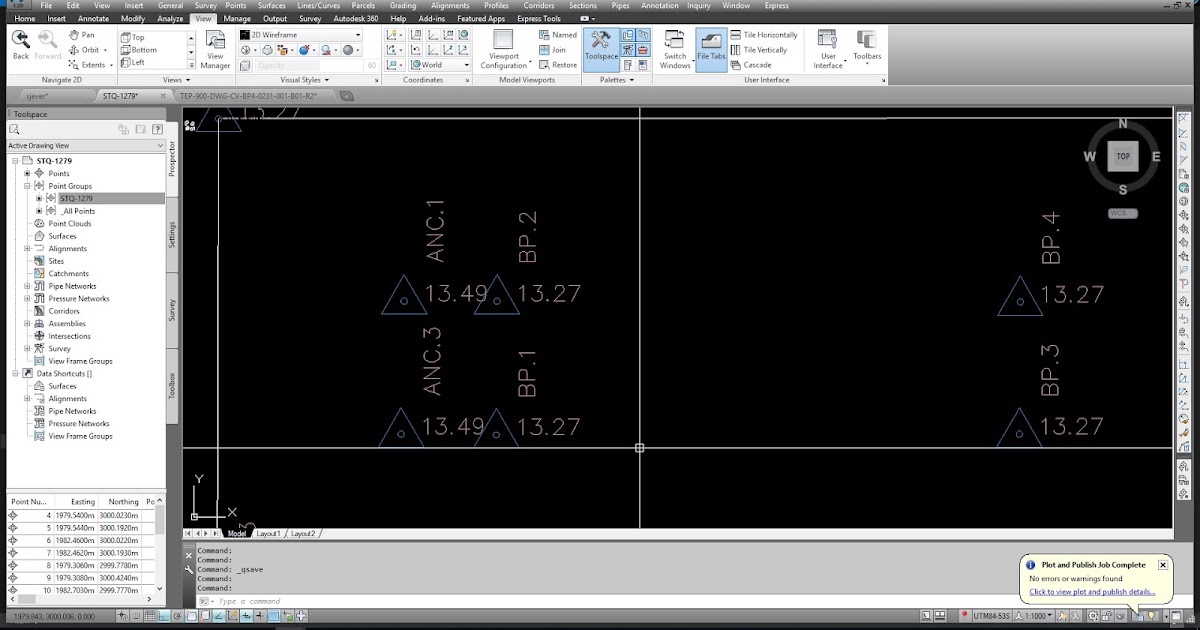The image size is (1200, 630).
Task: Toggle the Toolspace palette off
Action: (600, 45)
